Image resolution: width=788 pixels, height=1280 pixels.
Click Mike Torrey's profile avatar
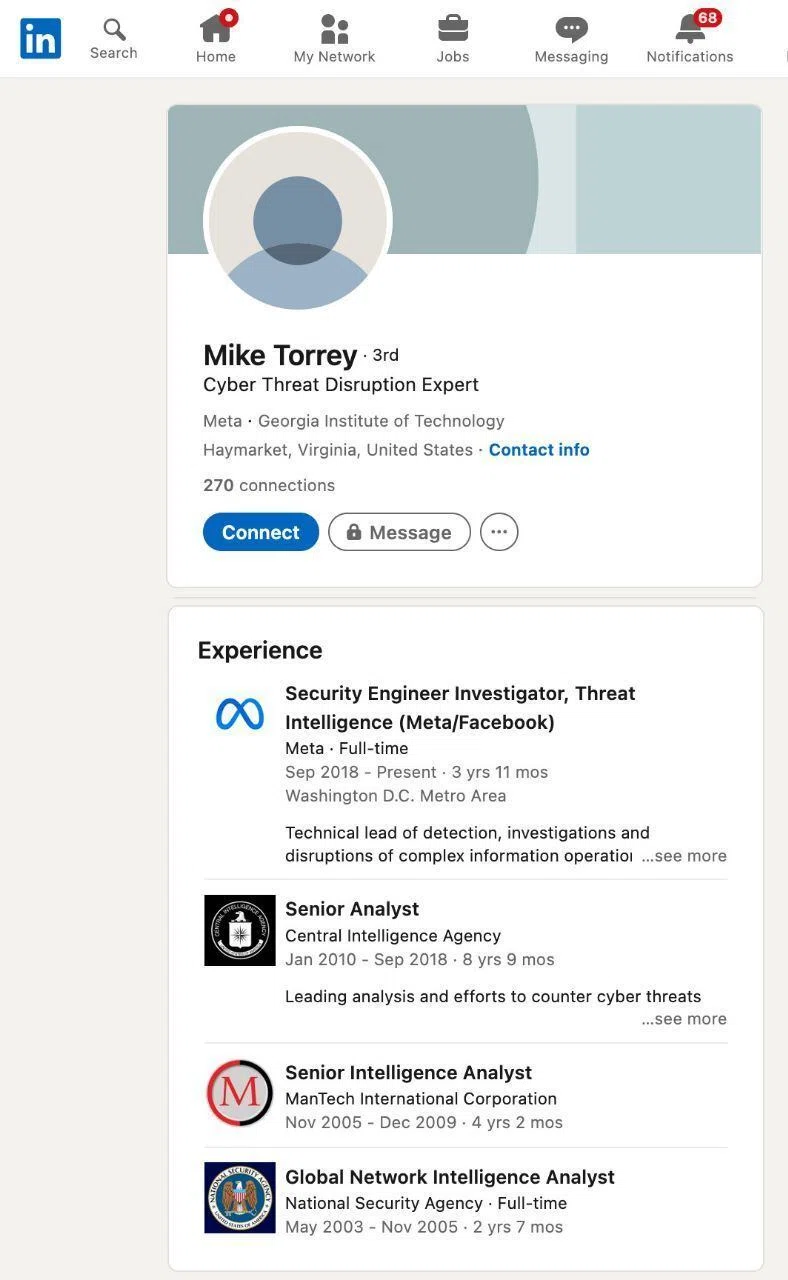(298, 220)
